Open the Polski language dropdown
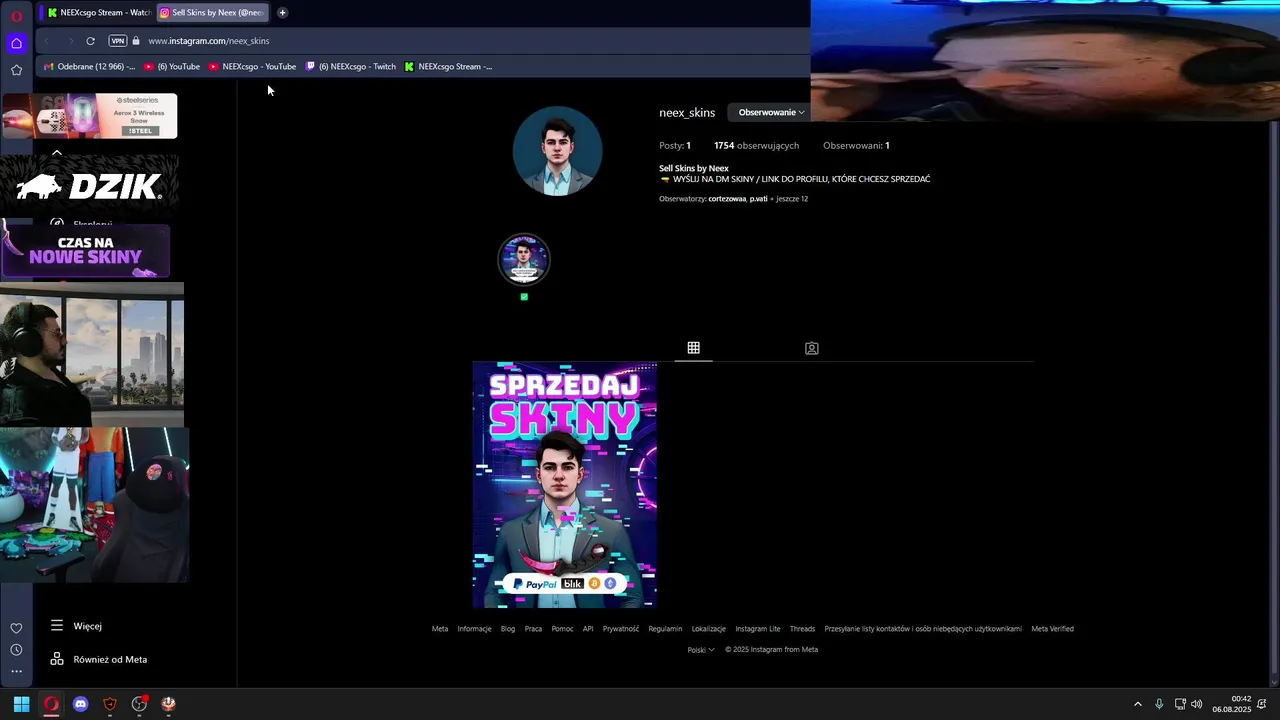The width and height of the screenshot is (1280, 720). pyautogui.click(x=700, y=650)
